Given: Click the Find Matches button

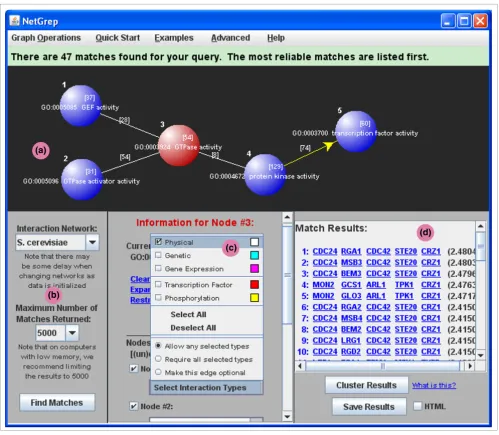Looking at the screenshot, I should tap(57, 403).
